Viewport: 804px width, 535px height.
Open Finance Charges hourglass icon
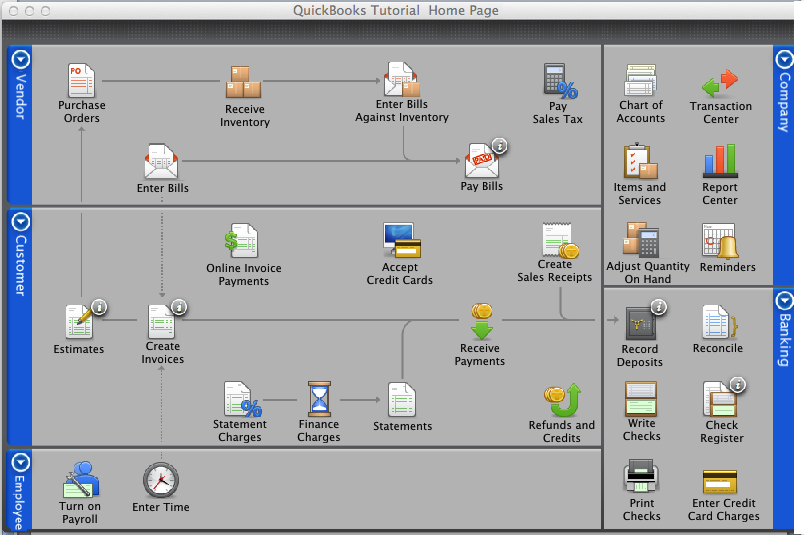(x=319, y=399)
